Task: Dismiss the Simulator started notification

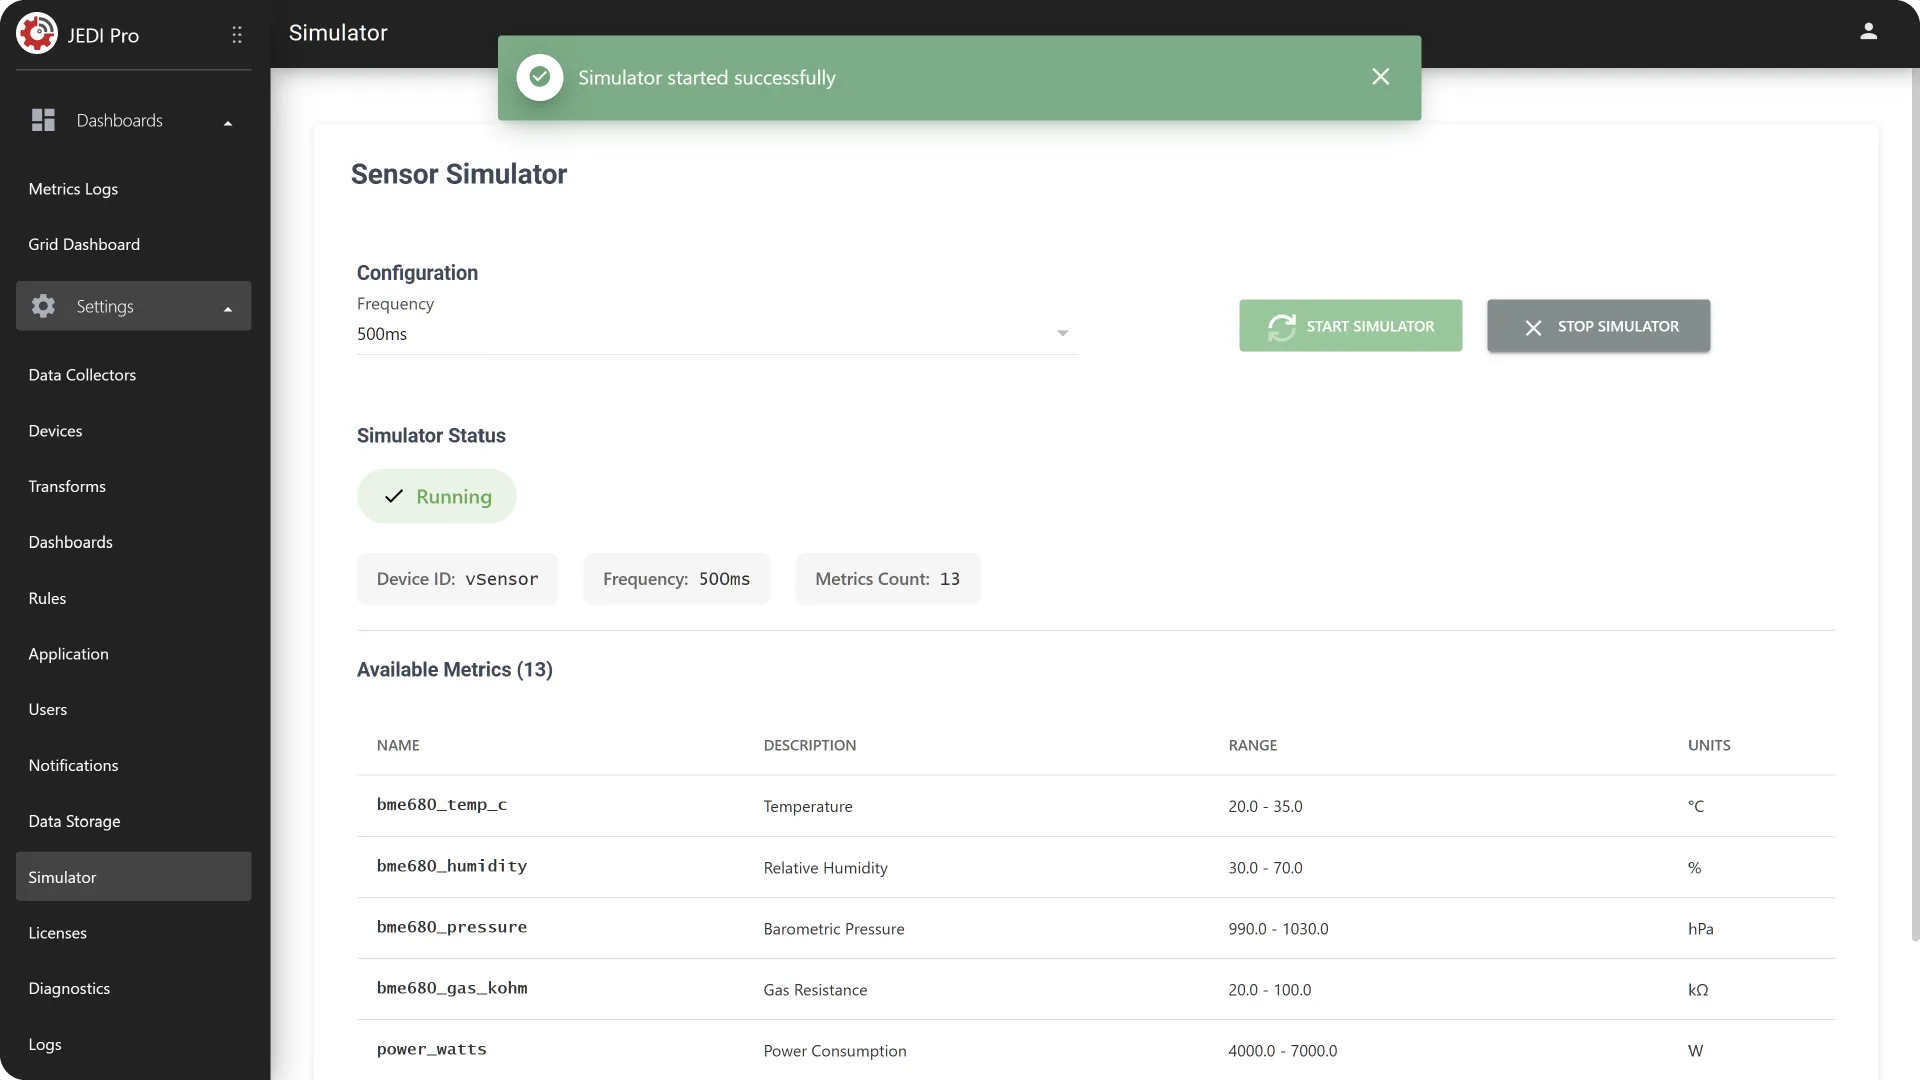Action: pos(1380,77)
